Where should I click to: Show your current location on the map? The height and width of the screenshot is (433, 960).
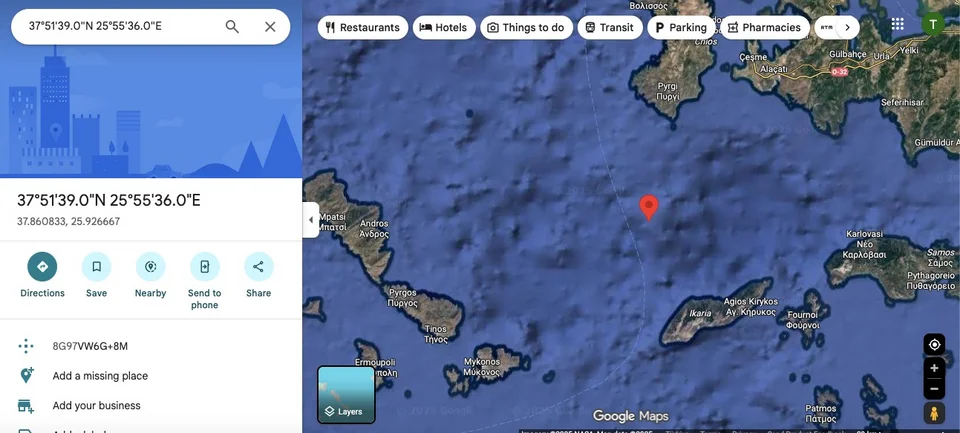(x=934, y=345)
